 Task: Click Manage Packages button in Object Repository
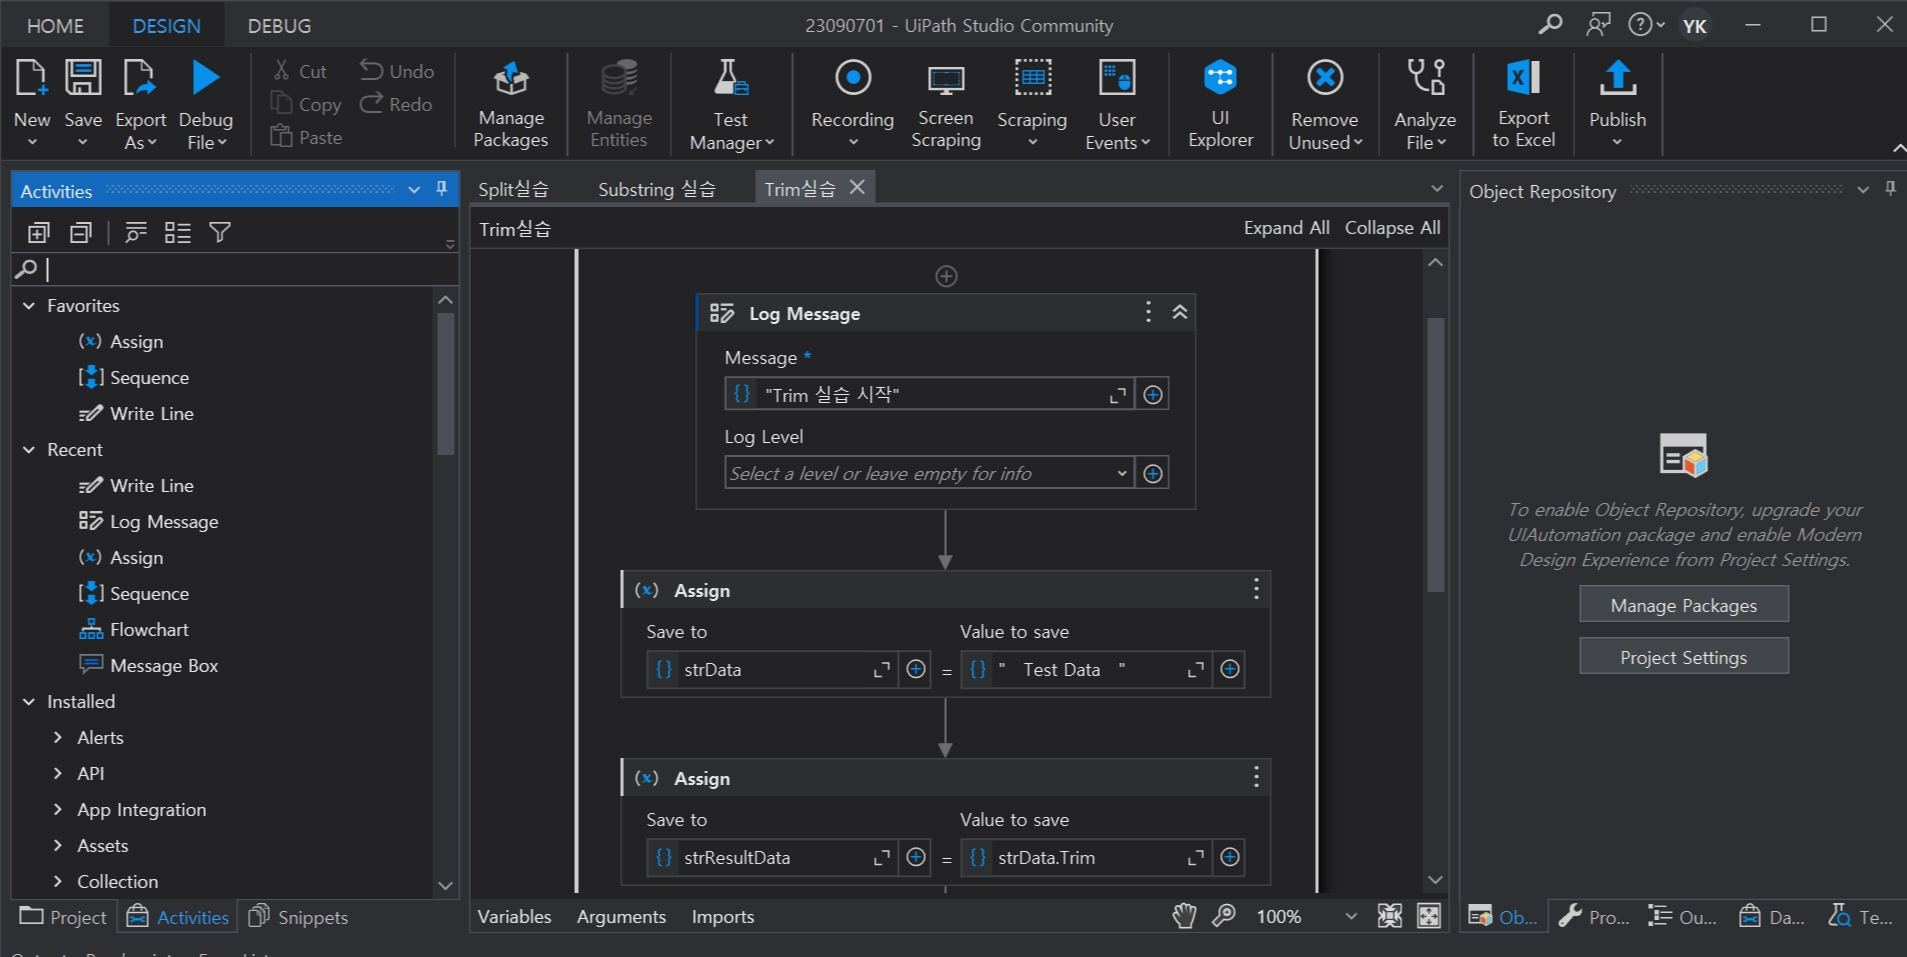coord(1684,605)
